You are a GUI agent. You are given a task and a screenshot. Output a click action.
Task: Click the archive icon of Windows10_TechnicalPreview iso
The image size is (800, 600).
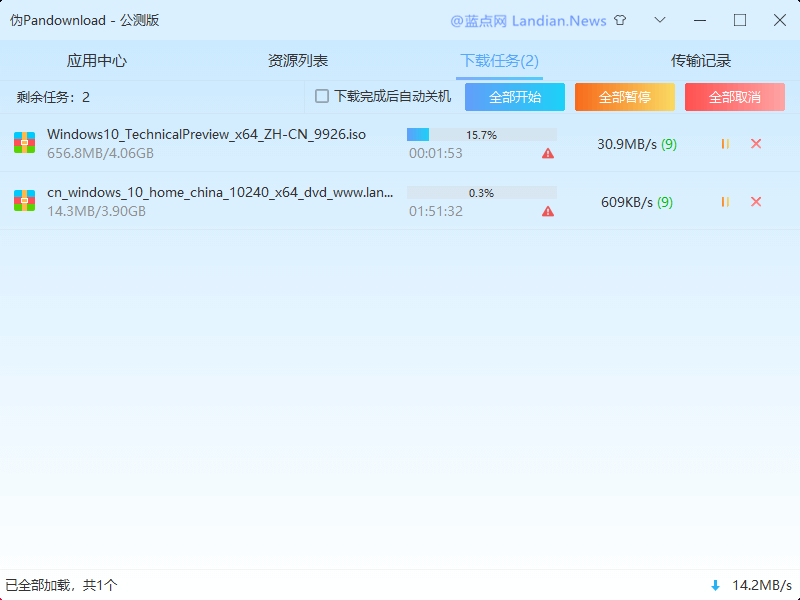click(x=24, y=143)
